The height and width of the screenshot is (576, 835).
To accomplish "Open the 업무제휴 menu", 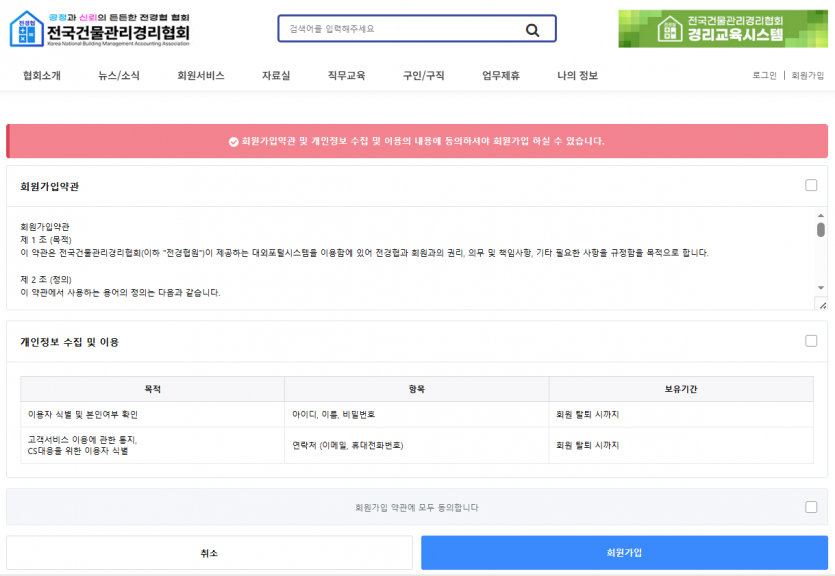I will pos(501,76).
